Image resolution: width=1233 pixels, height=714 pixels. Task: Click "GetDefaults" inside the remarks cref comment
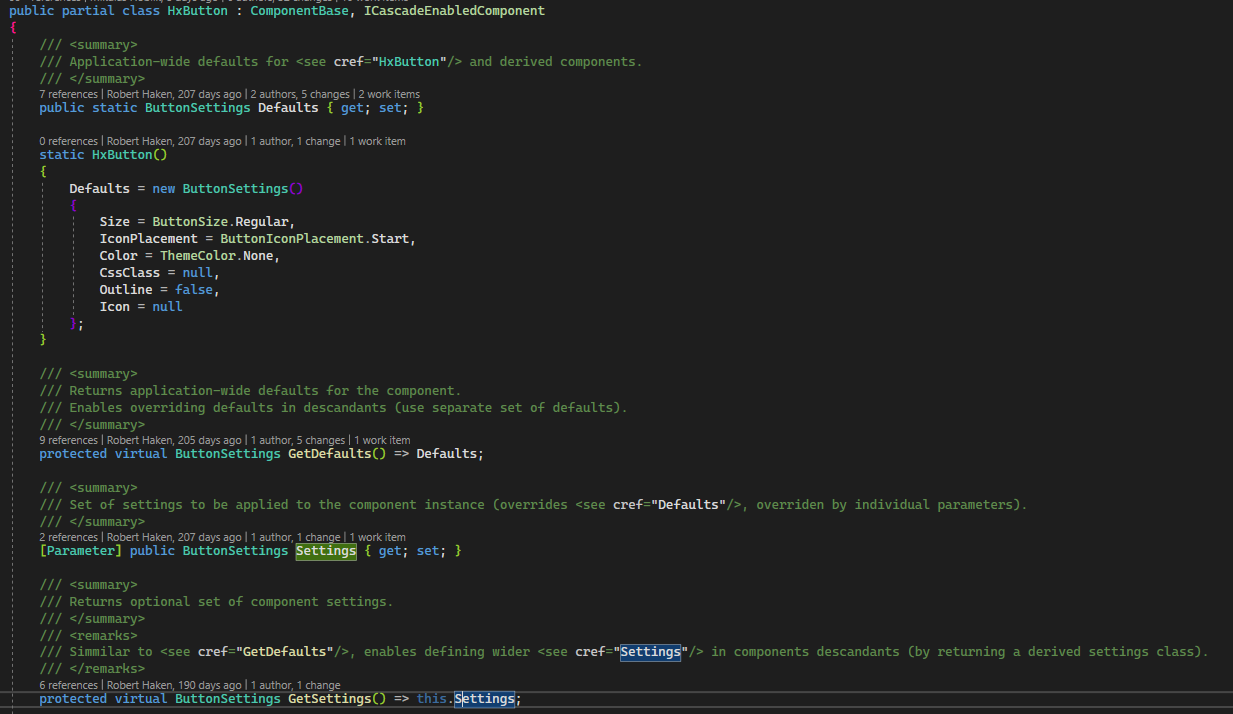pyautogui.click(x=285, y=652)
